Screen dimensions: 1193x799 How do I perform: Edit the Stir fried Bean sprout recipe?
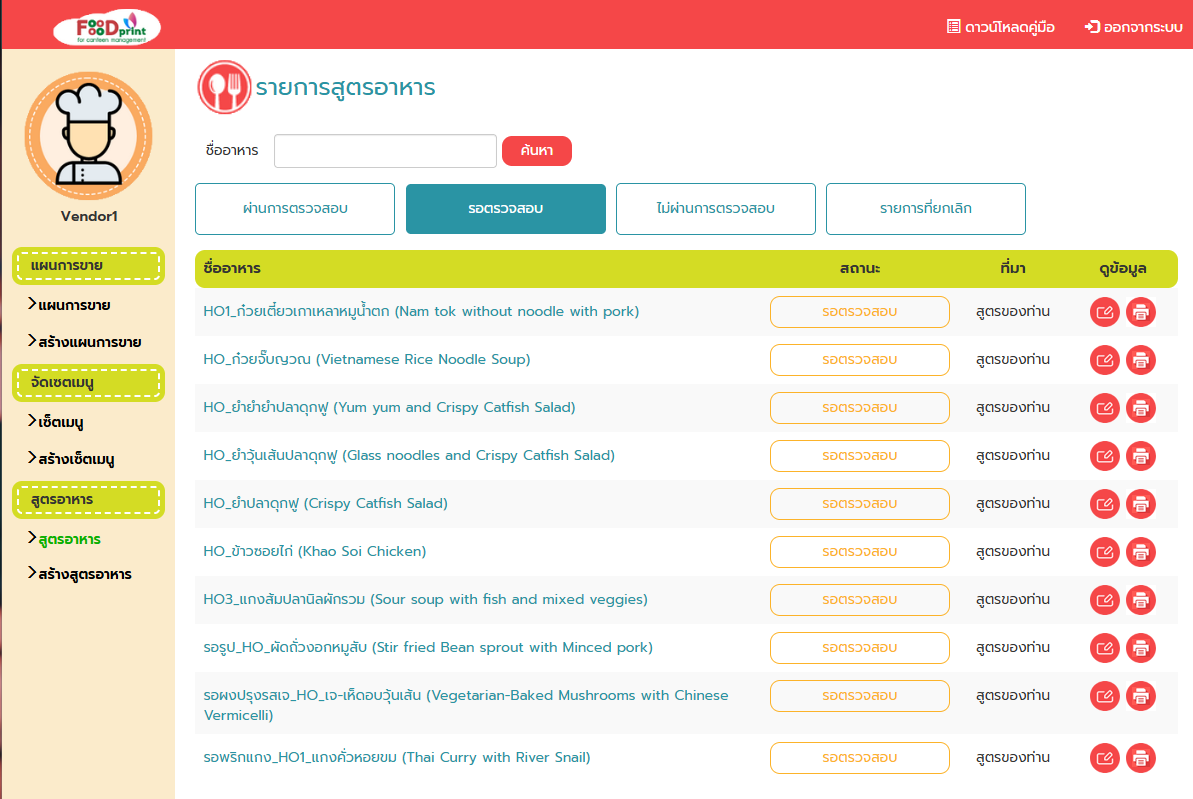point(1105,648)
